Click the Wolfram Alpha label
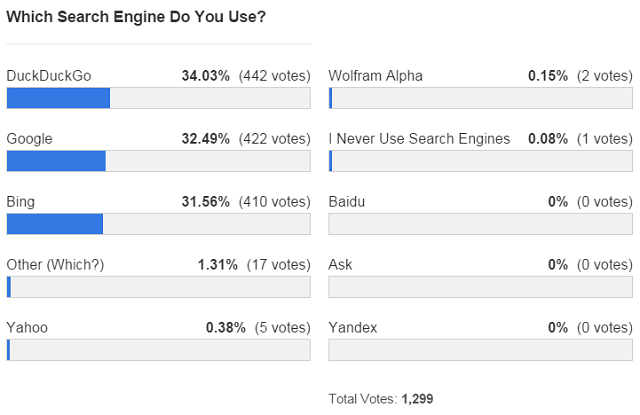The image size is (640, 415). (x=376, y=76)
